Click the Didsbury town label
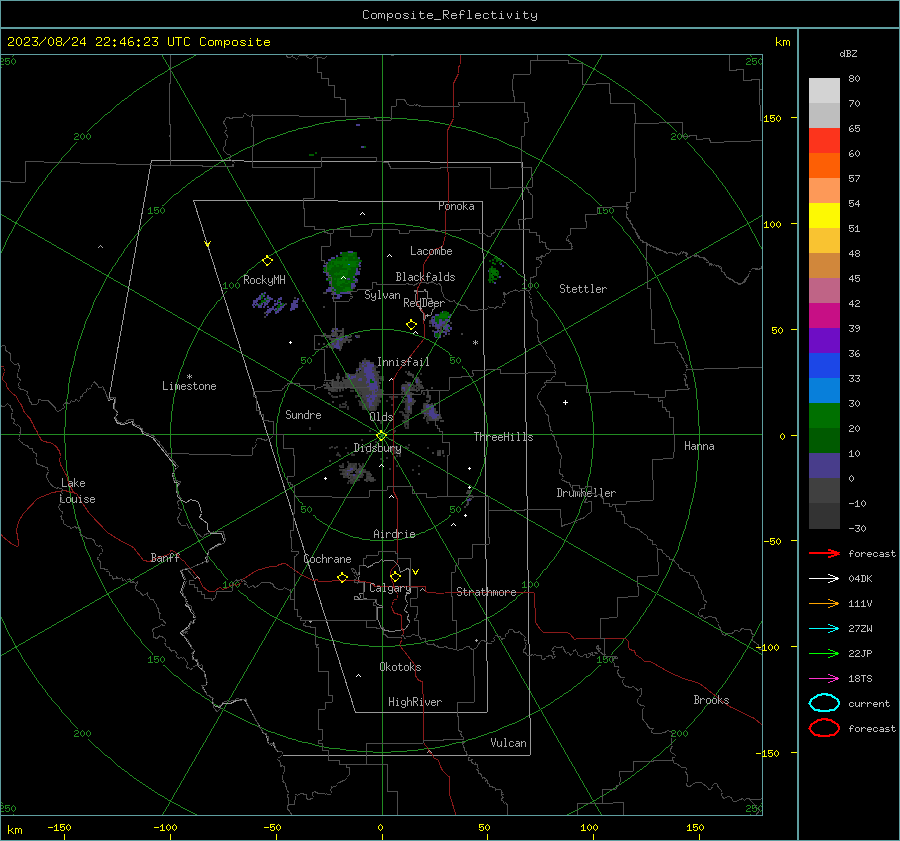This screenshot has height=841, width=900. click(377, 448)
